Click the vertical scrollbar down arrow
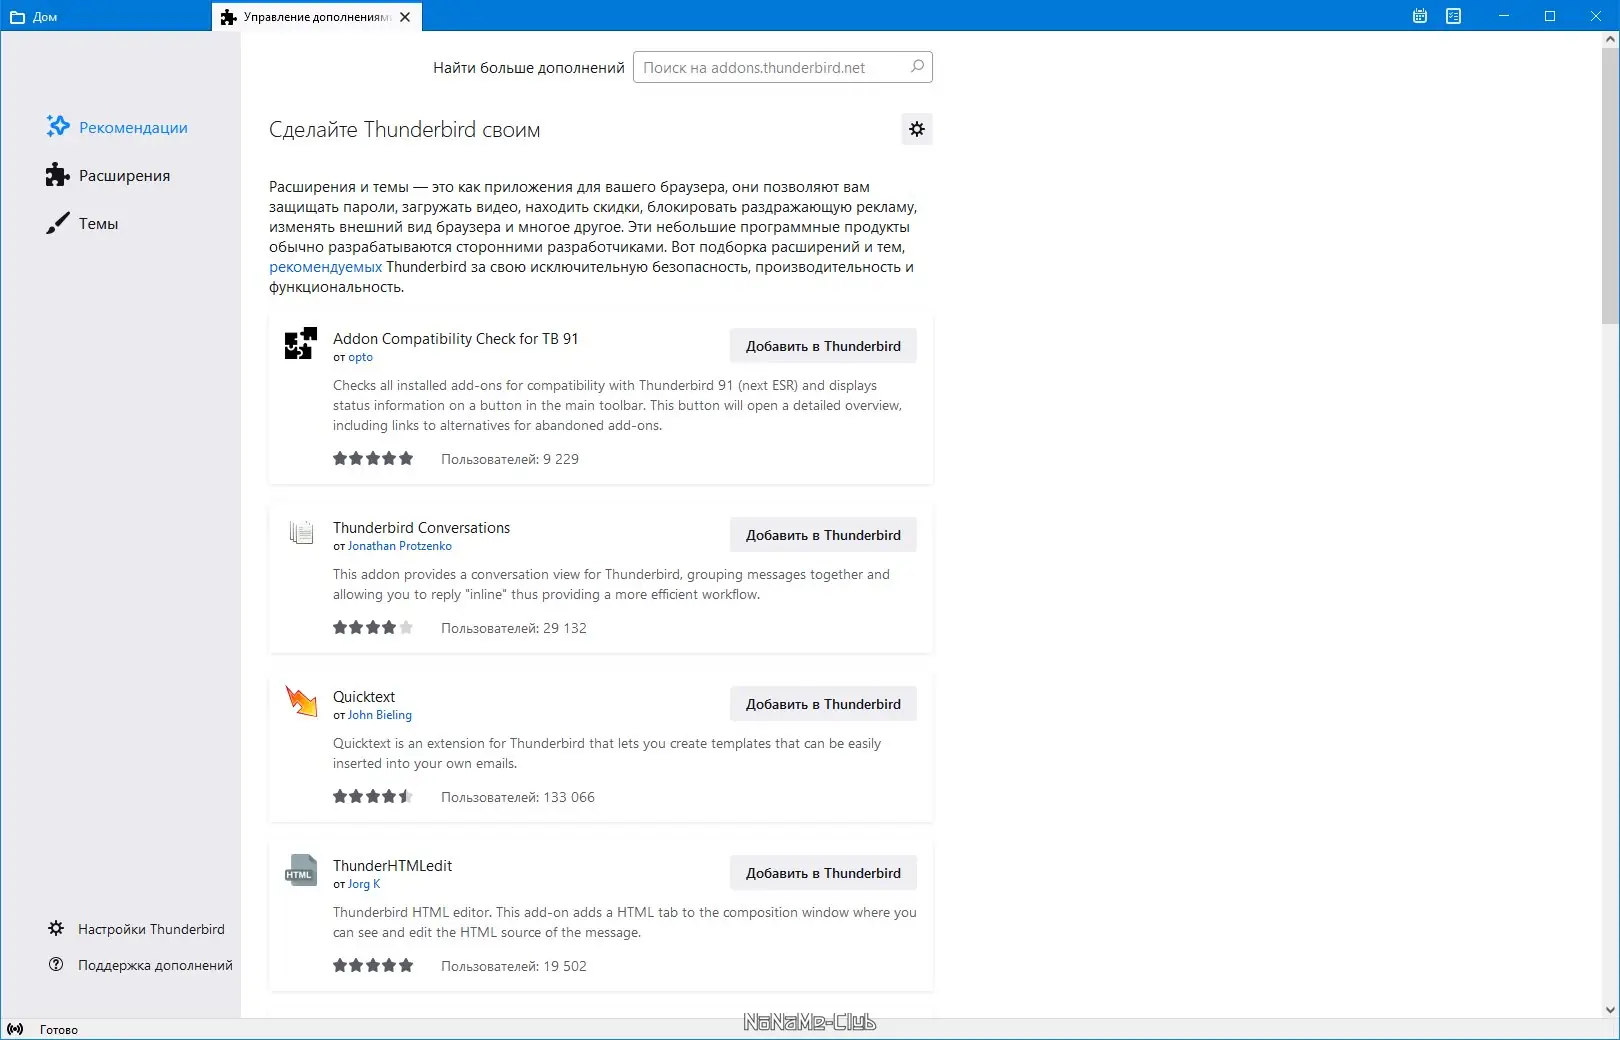 click(x=1610, y=1009)
